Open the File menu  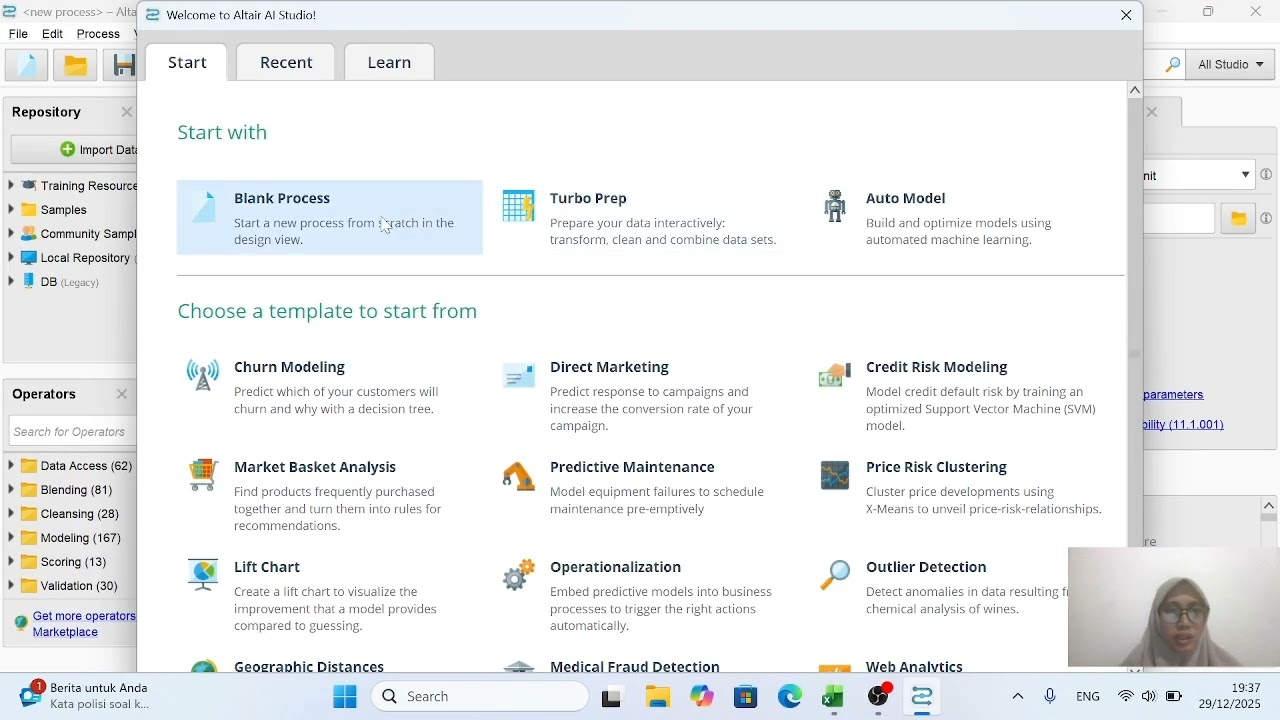pos(18,34)
